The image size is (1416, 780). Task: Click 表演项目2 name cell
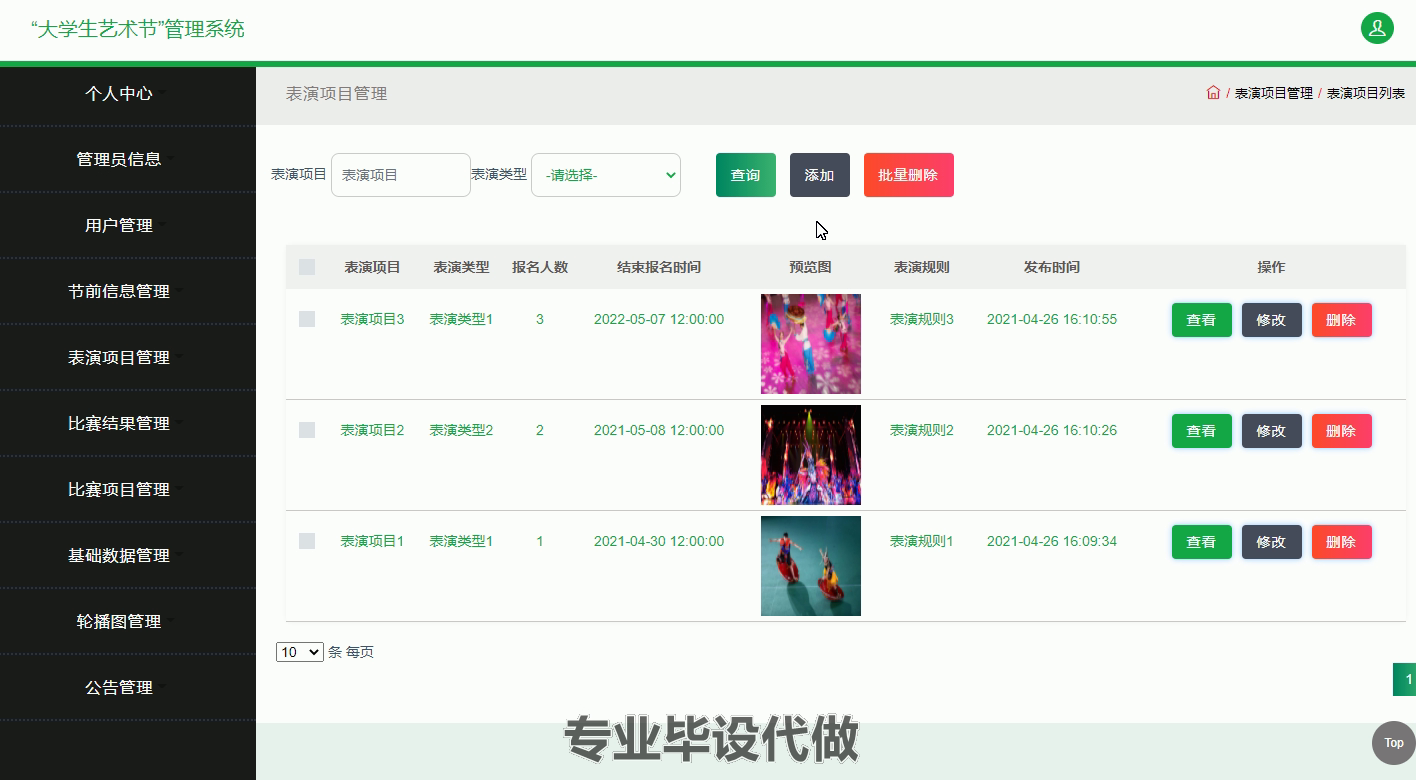pos(373,430)
